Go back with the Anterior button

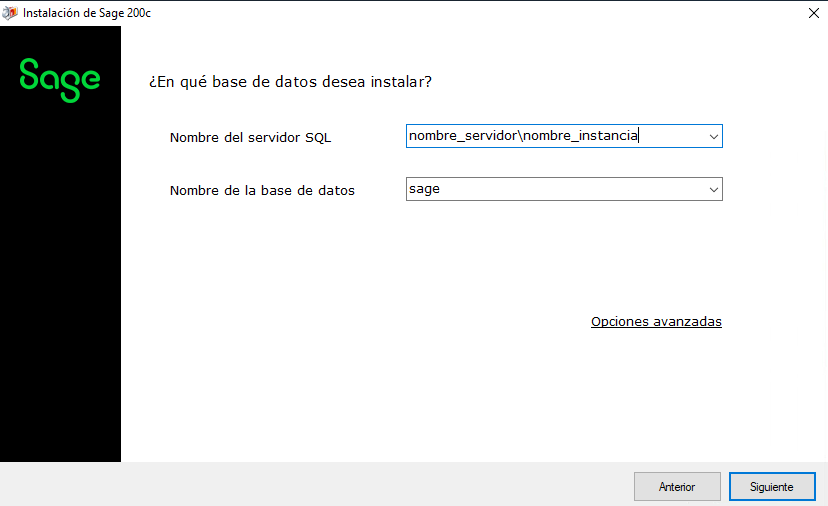pos(677,486)
